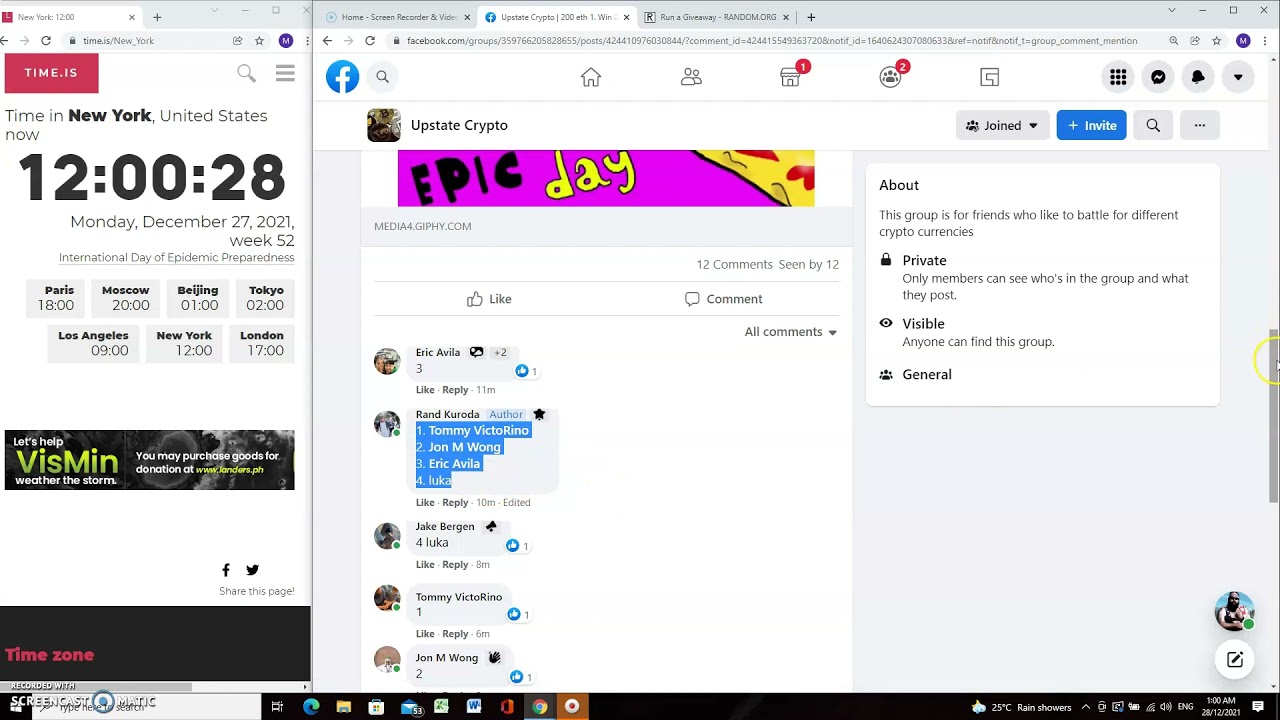Screen dimensions: 1280x720
Task: Open International Day of Epidemic Preparedness link
Action: pos(176,257)
